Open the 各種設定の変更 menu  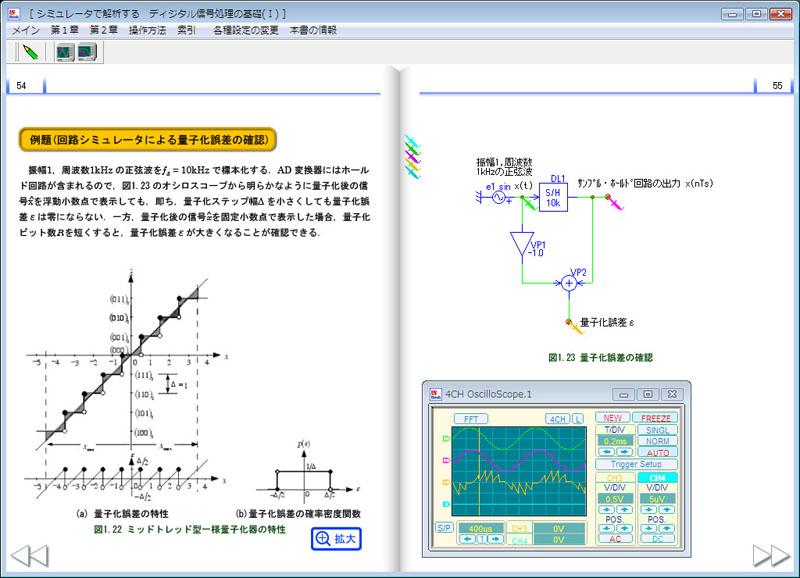(246, 30)
